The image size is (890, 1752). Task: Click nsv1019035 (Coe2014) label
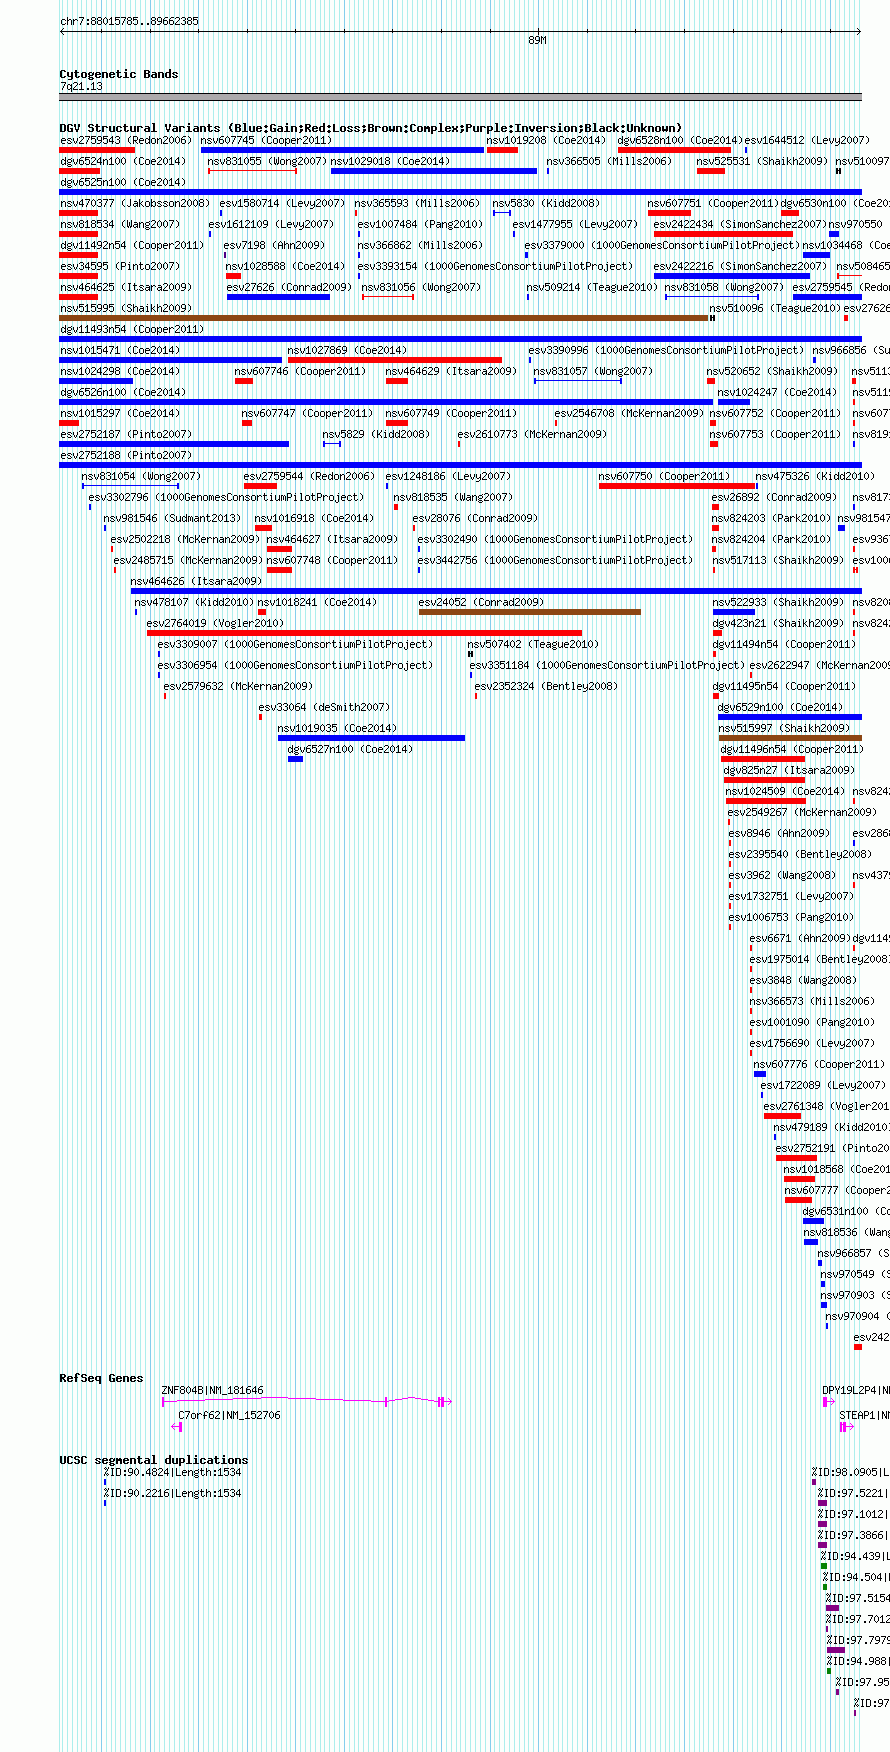pos(337,729)
